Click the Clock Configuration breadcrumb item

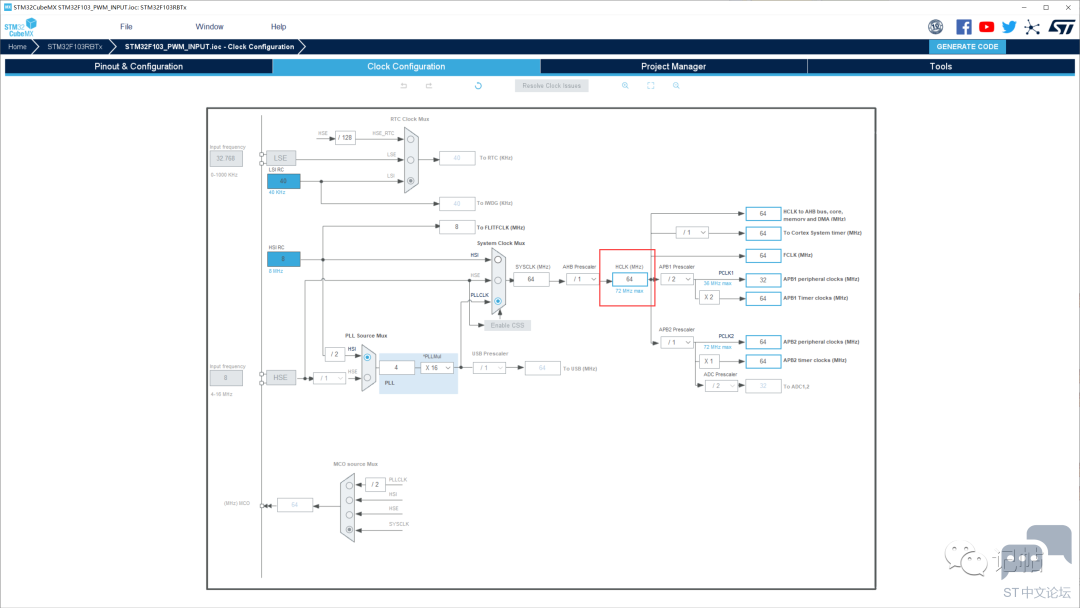pyautogui.click(x=209, y=47)
